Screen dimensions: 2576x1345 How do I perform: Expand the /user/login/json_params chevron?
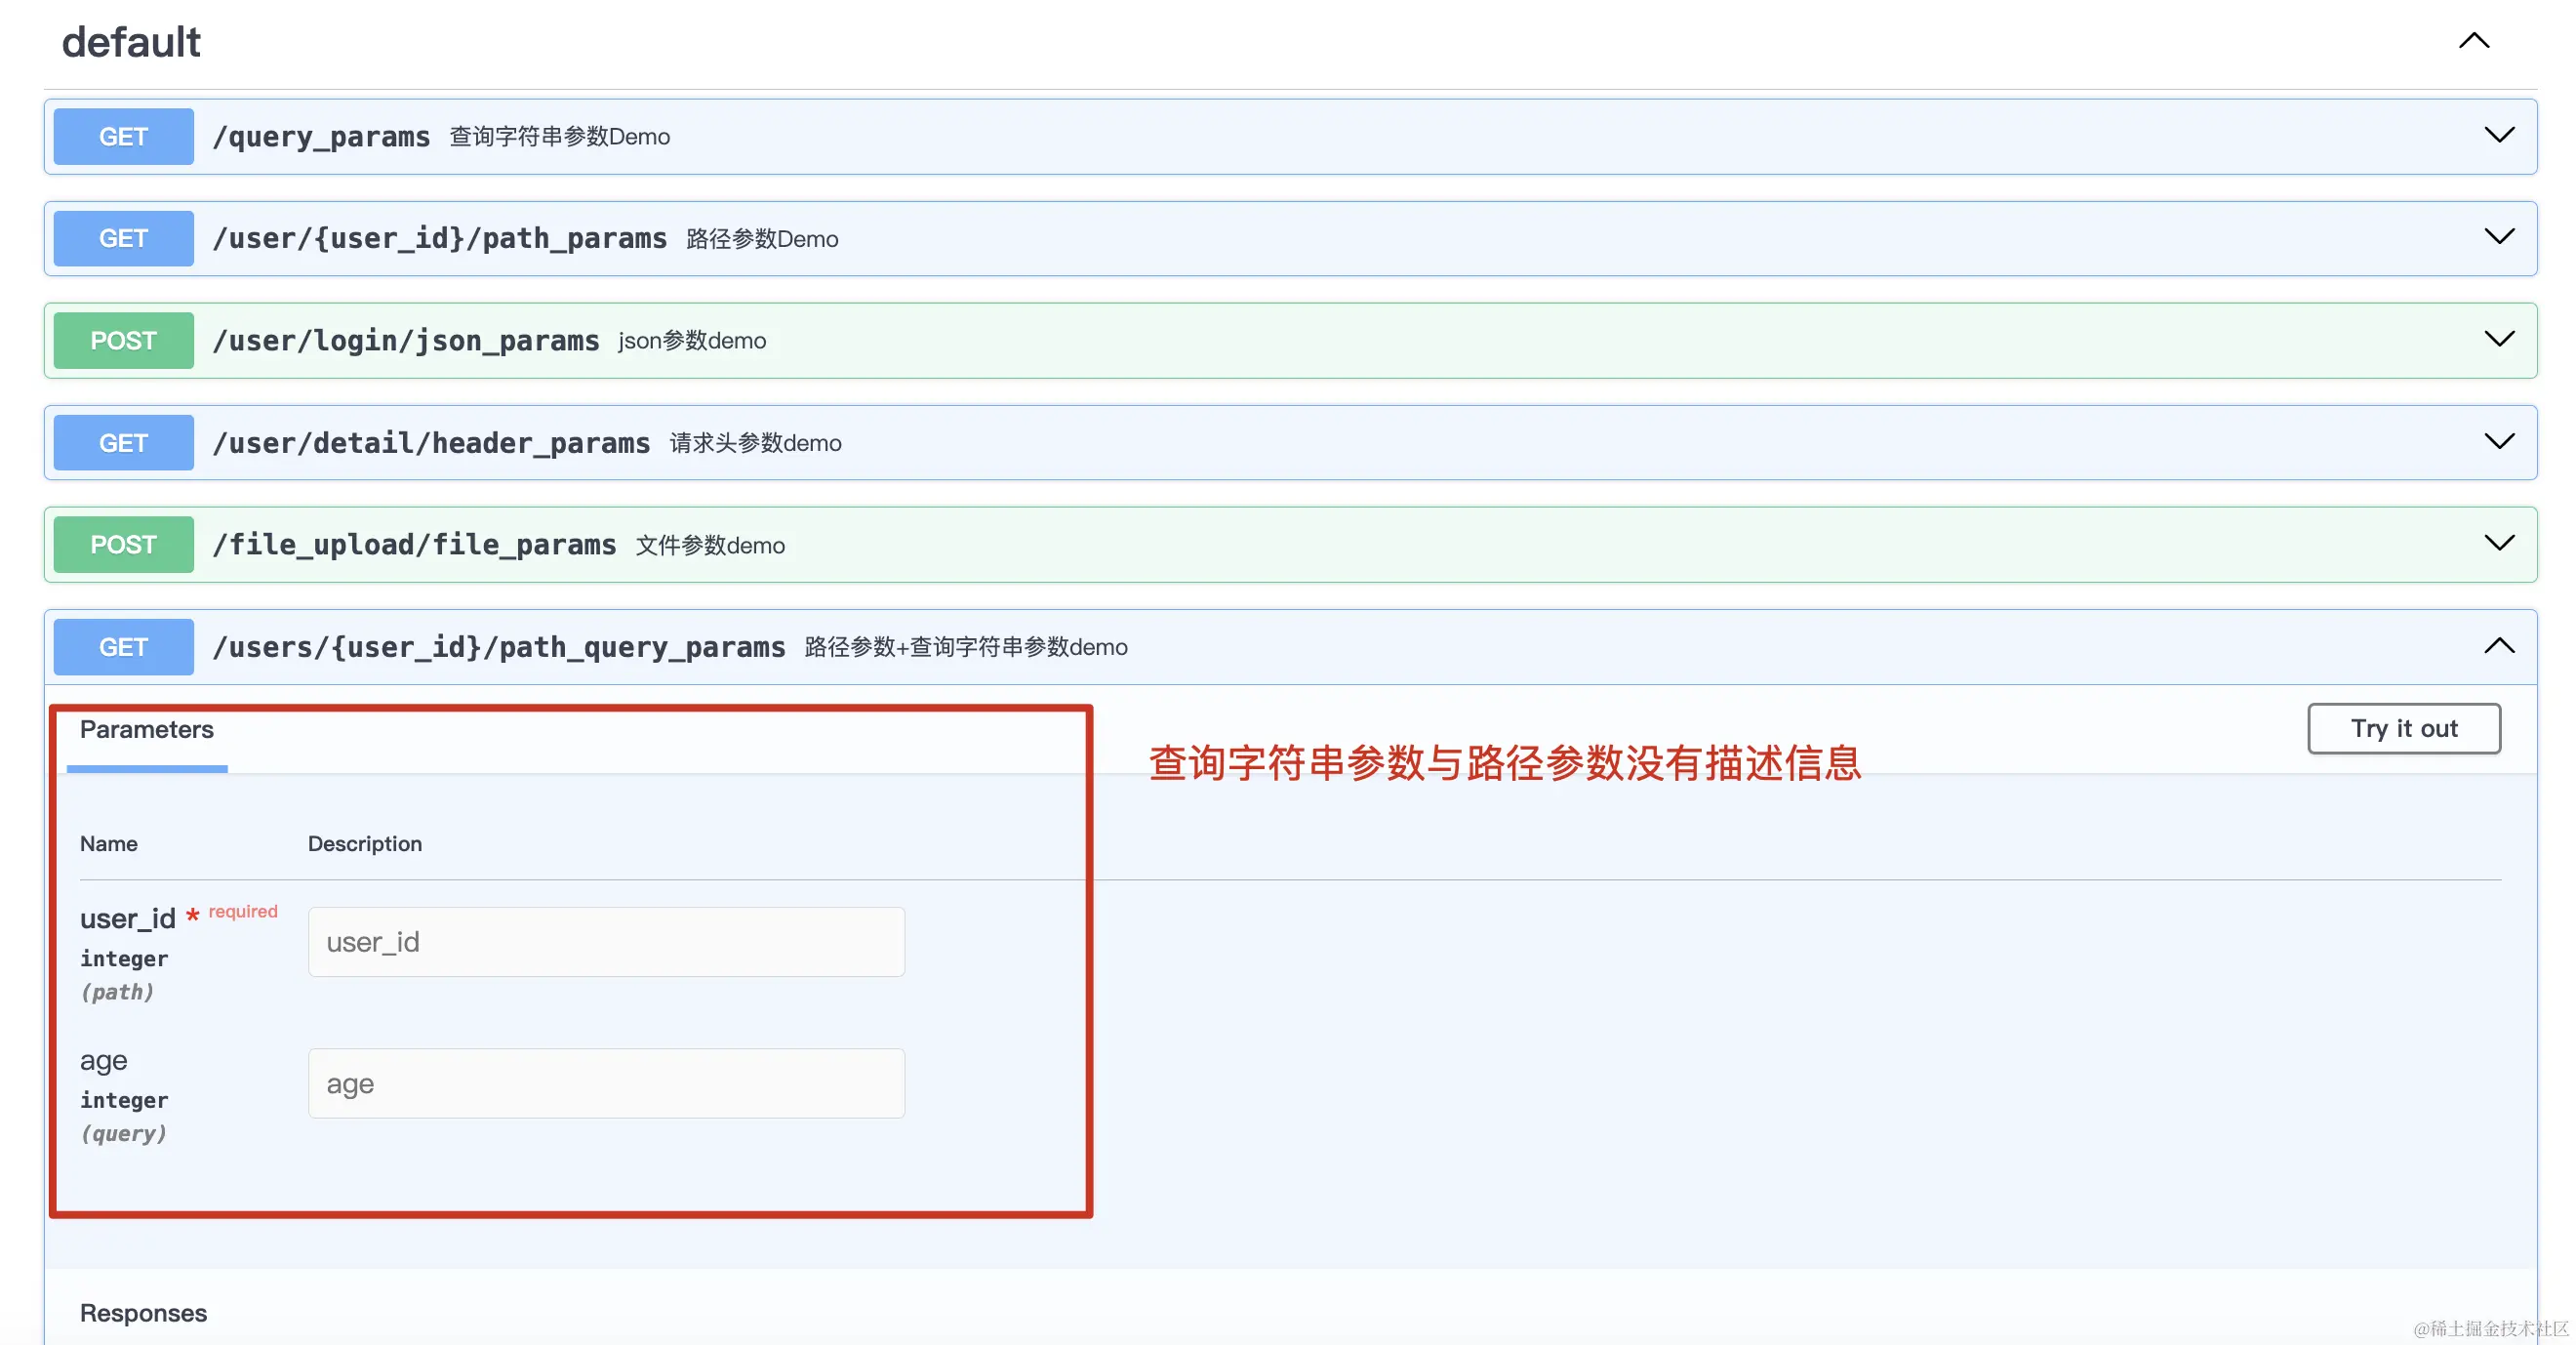(2499, 339)
